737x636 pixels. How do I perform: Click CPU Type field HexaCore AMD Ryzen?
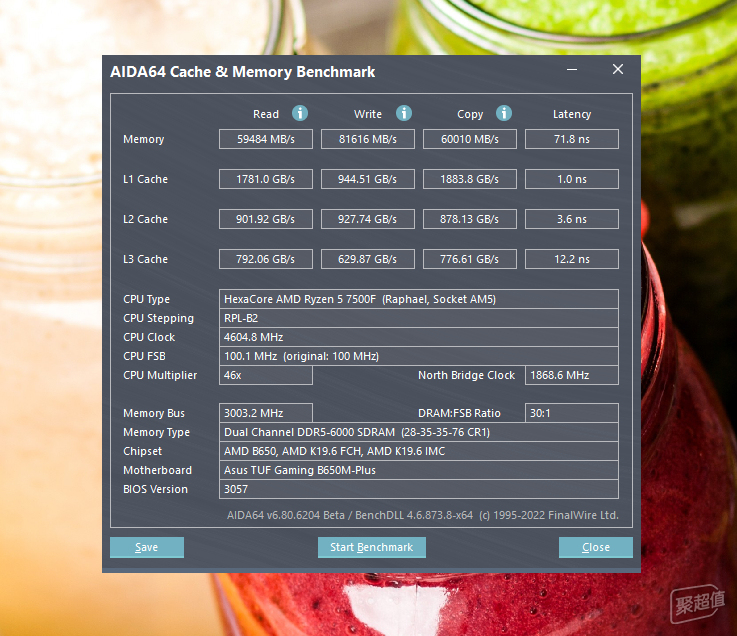tap(419, 299)
